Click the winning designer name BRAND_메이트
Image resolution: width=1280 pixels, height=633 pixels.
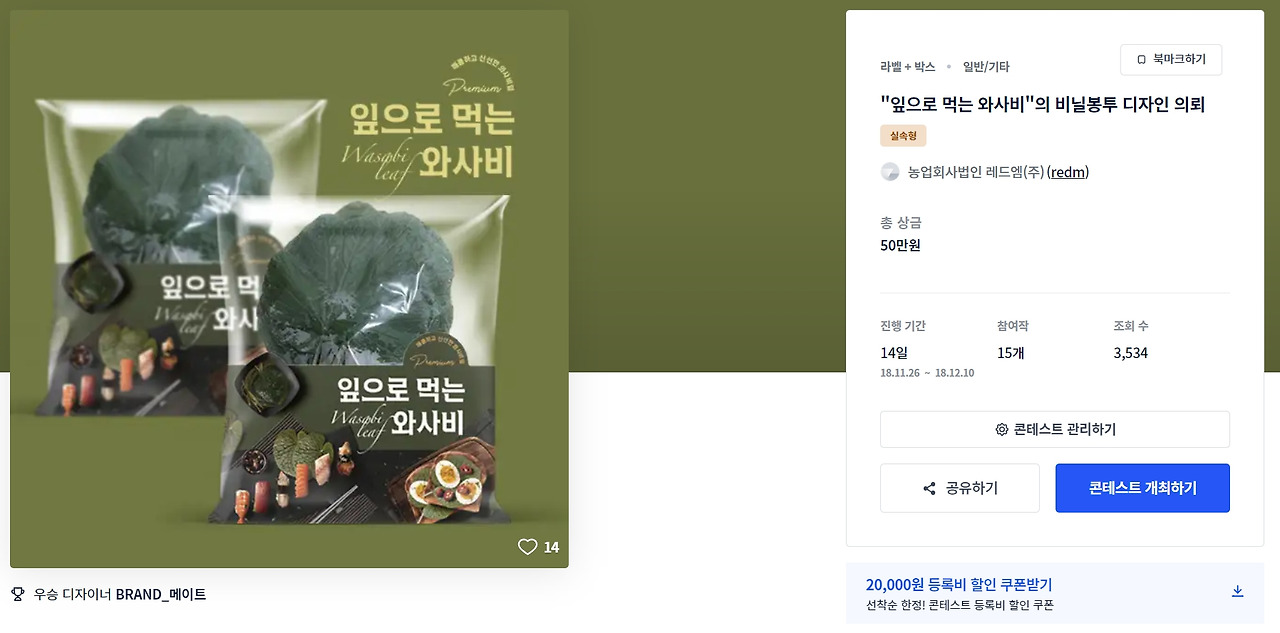point(161,594)
